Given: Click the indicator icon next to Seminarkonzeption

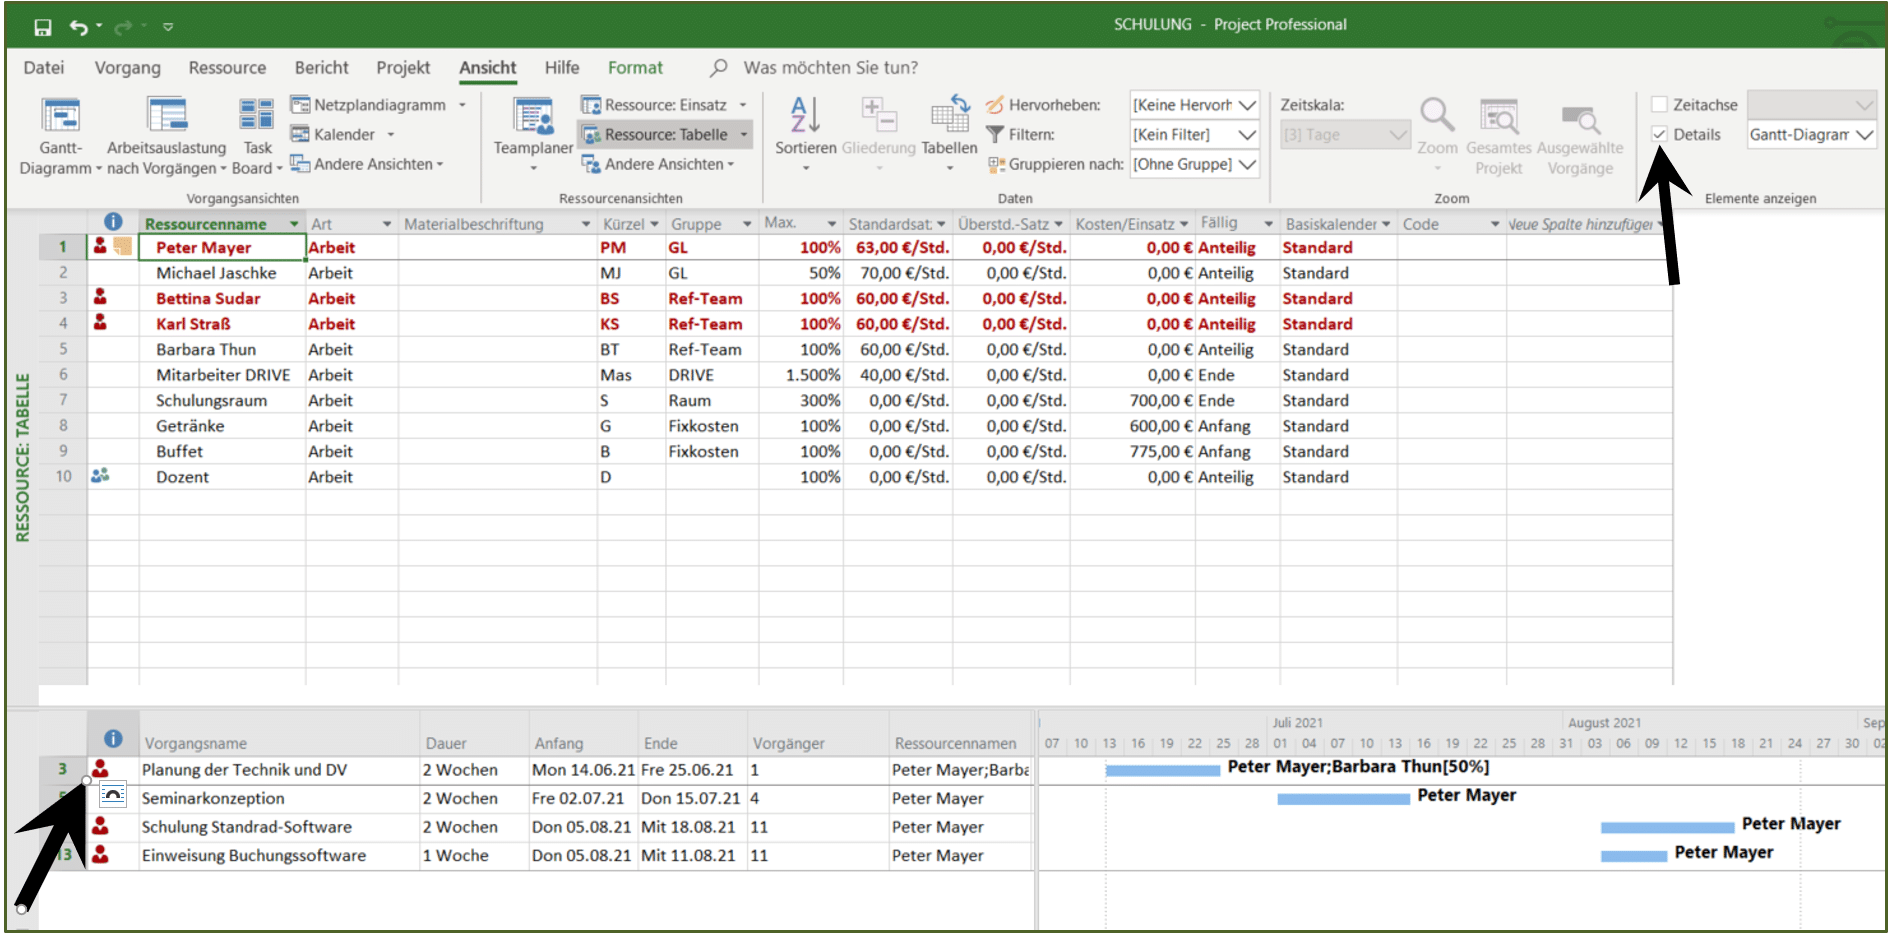Looking at the screenshot, I should 113,796.
